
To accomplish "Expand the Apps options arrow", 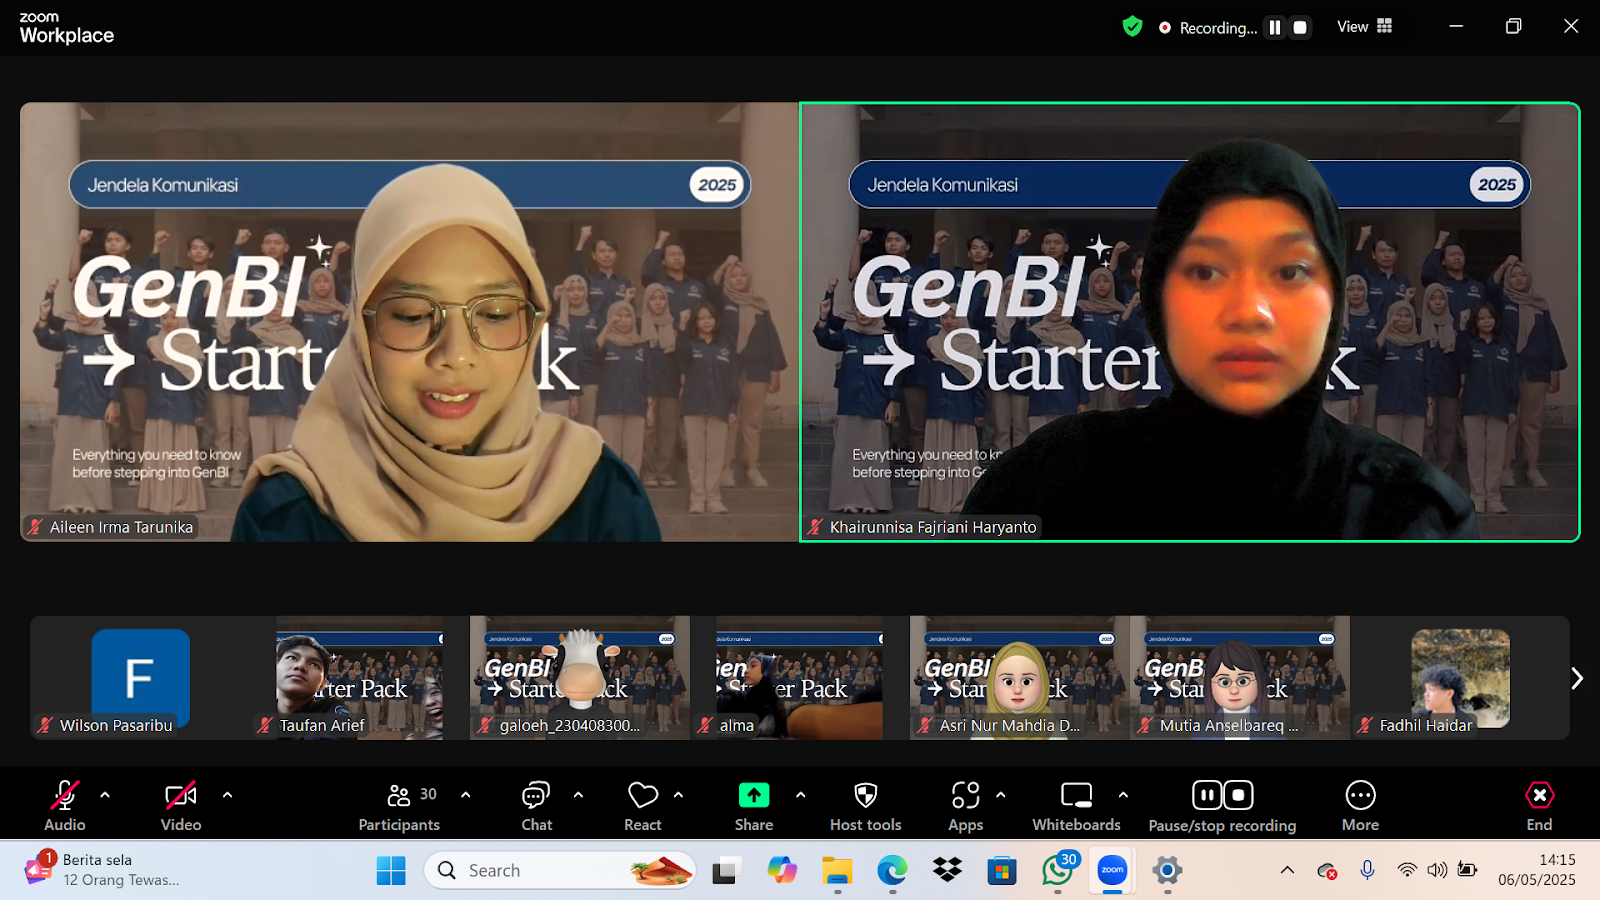I will click(1000, 796).
